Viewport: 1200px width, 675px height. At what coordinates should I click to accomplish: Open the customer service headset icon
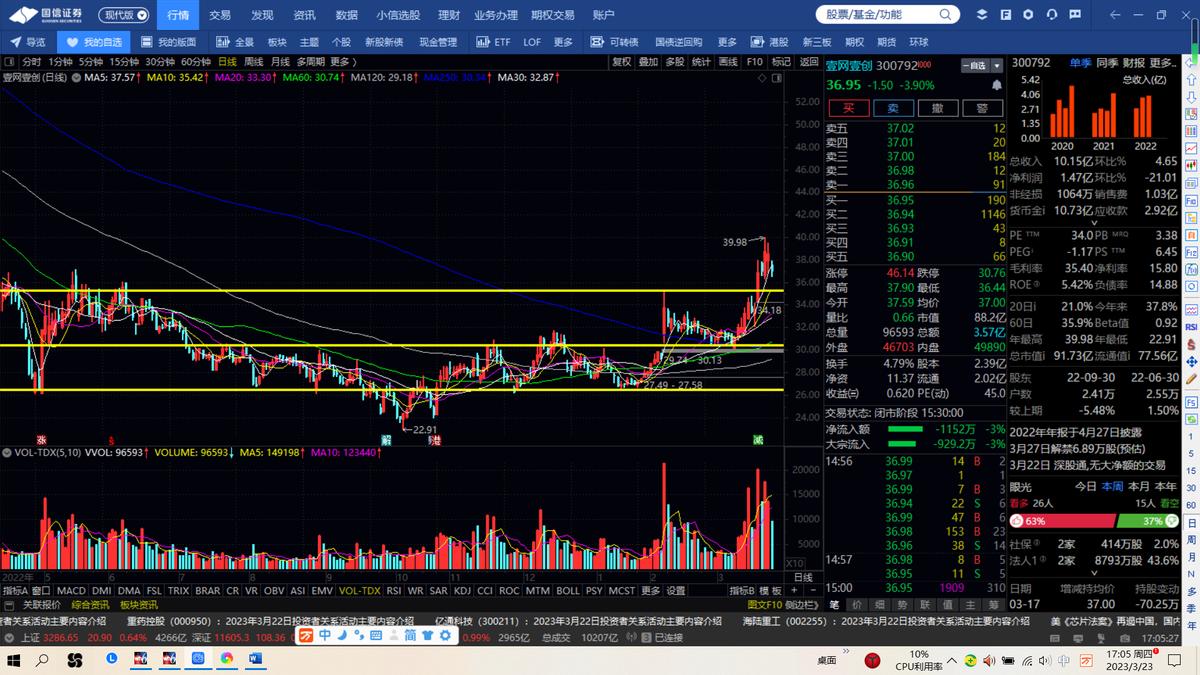point(1050,15)
